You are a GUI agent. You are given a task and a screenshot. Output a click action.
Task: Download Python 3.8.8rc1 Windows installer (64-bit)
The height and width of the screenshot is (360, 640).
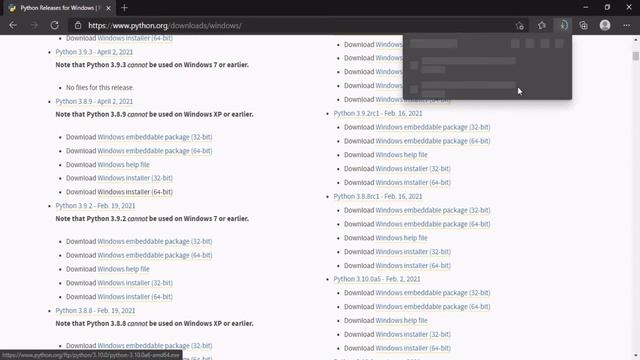click(x=413, y=265)
